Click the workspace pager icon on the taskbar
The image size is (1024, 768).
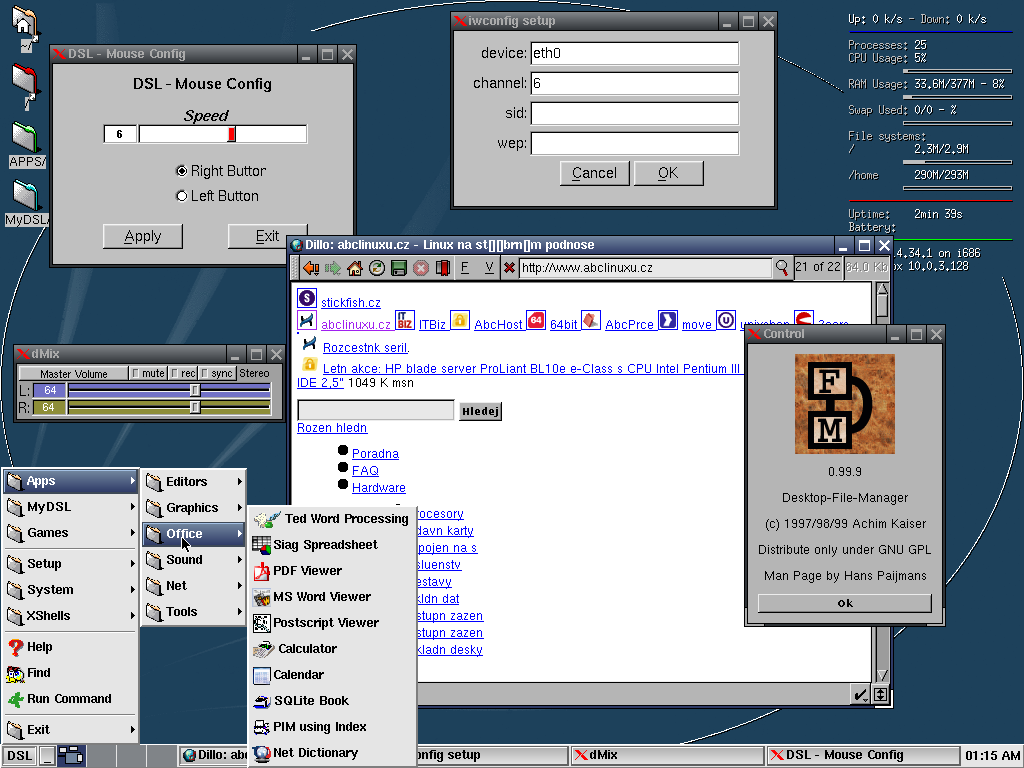(71, 756)
